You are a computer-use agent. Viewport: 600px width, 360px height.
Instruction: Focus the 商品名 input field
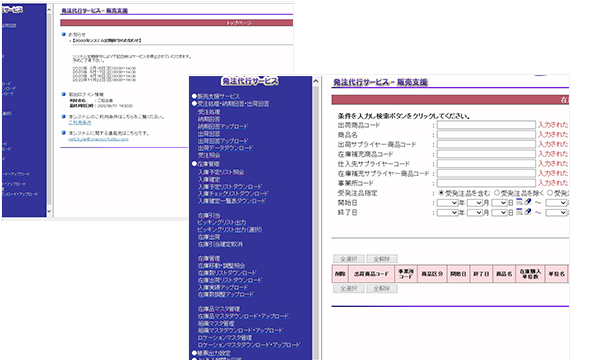(x=486, y=134)
